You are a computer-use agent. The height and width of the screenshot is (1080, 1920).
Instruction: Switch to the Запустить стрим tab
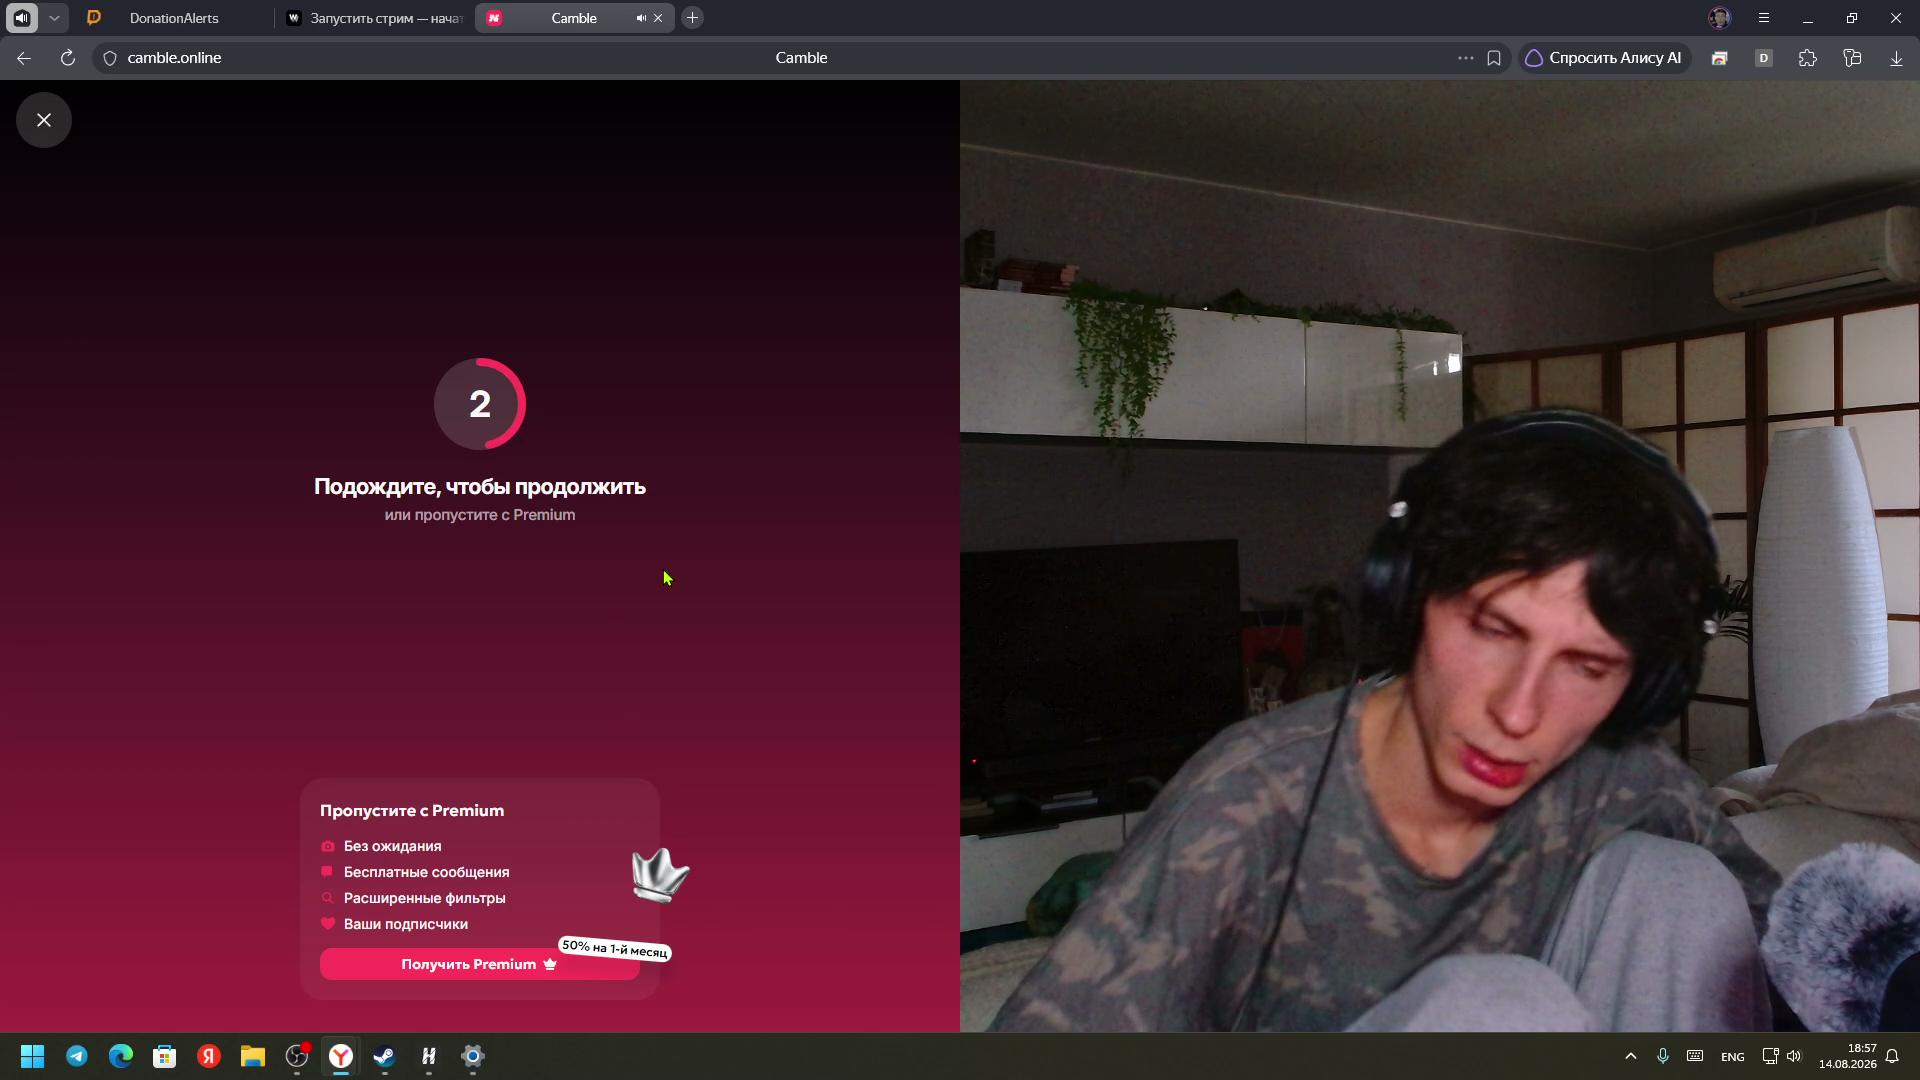pos(374,18)
